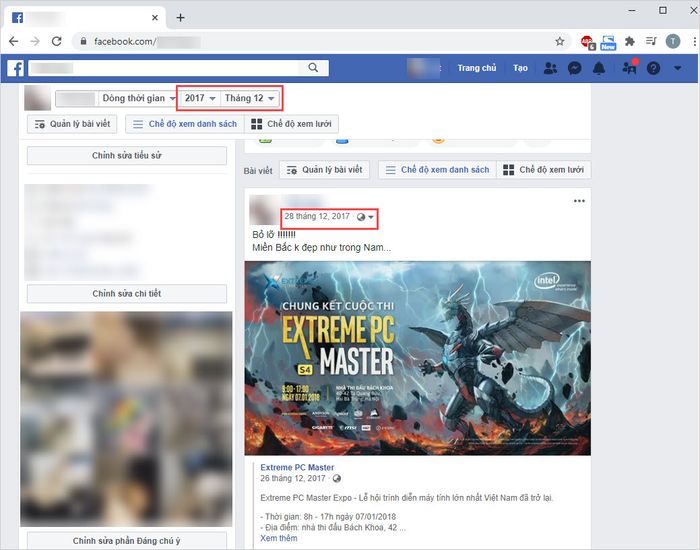Click the post author's blurred avatar
Screen dimensions: 700x550
(x=264, y=210)
